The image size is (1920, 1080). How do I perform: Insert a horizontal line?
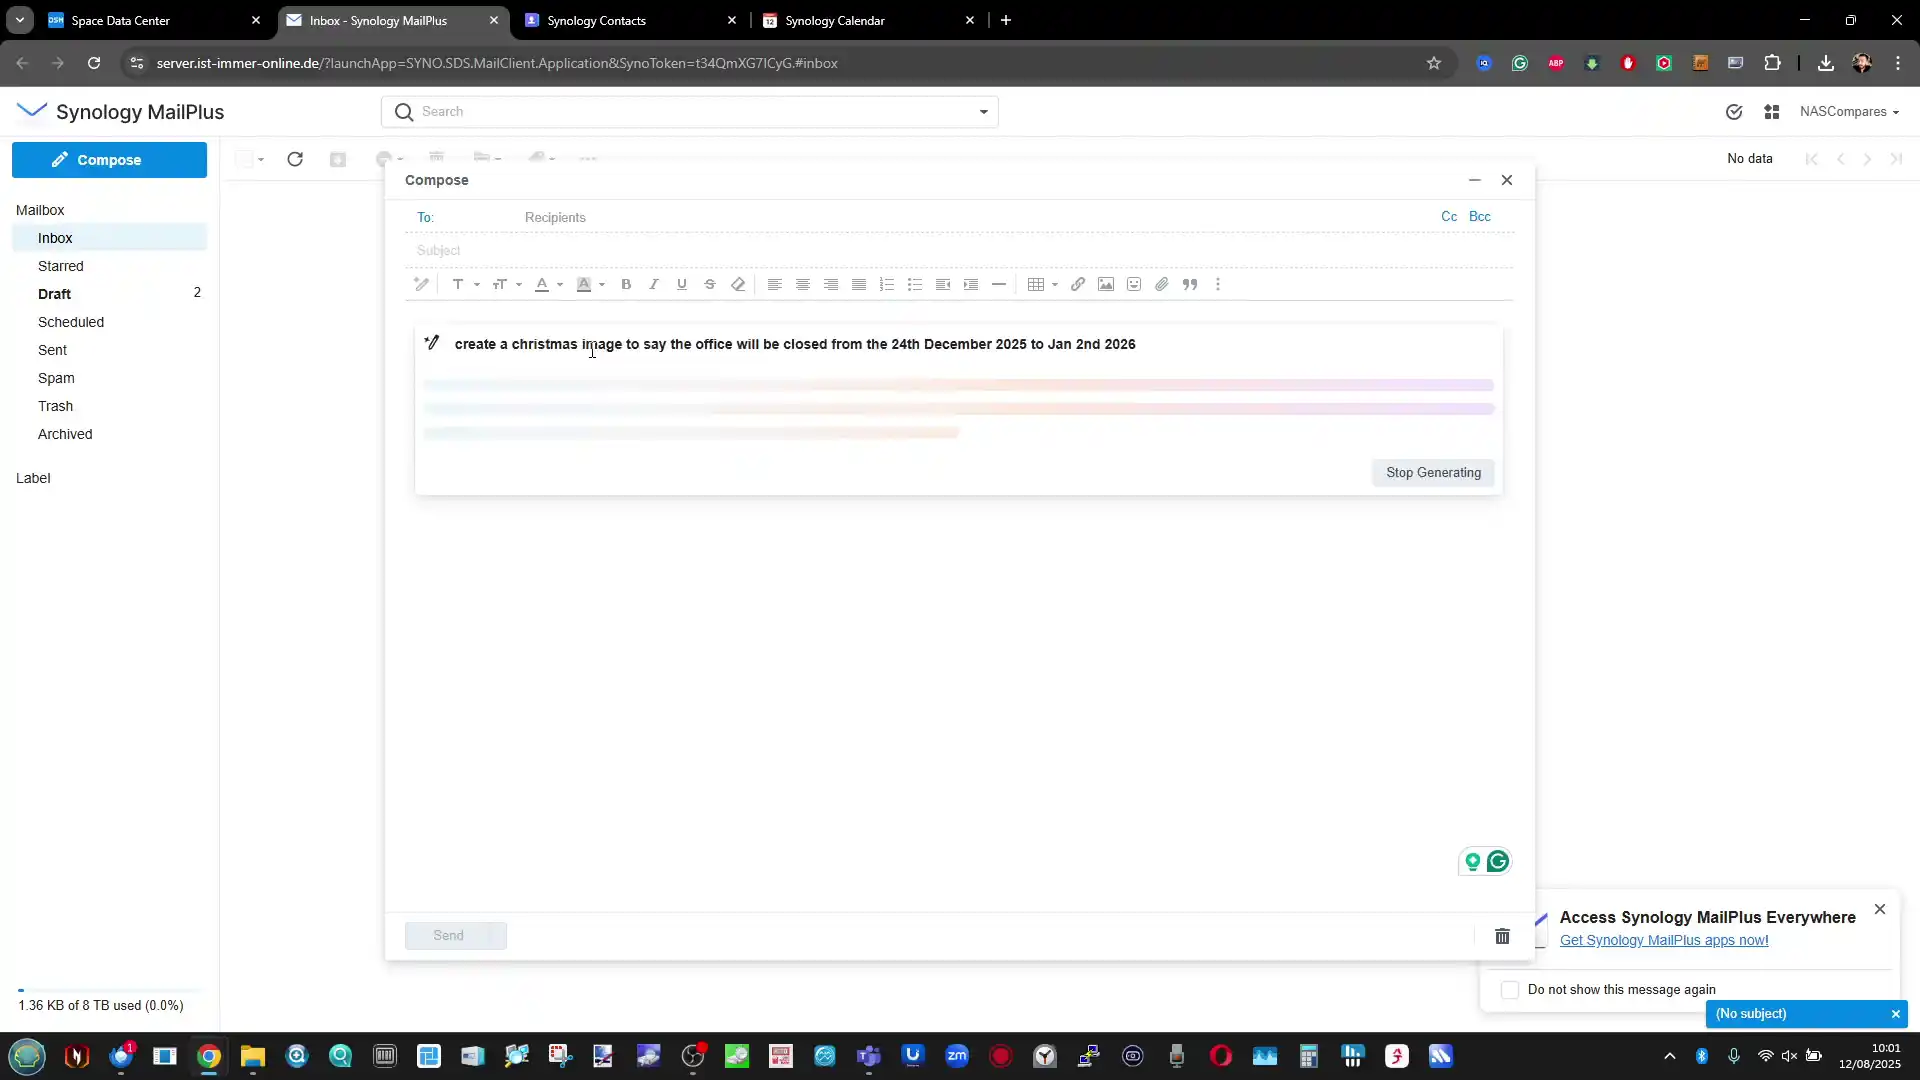tap(999, 285)
